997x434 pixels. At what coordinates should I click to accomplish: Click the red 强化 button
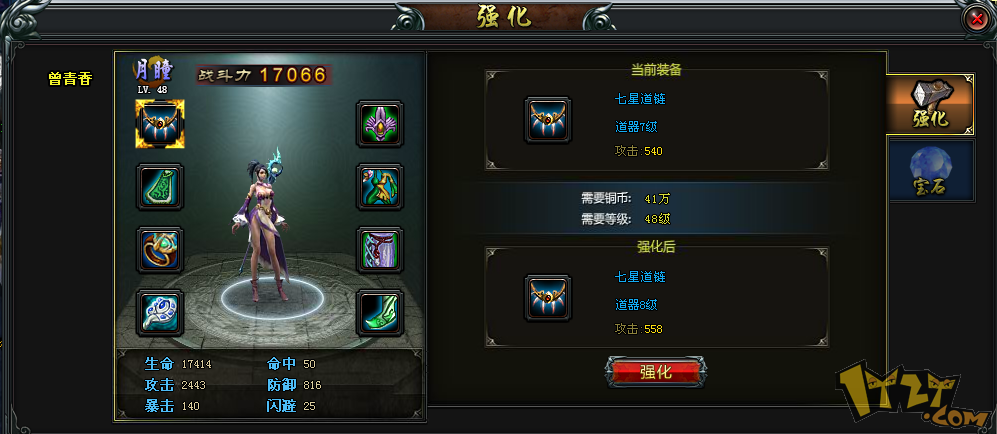point(656,372)
